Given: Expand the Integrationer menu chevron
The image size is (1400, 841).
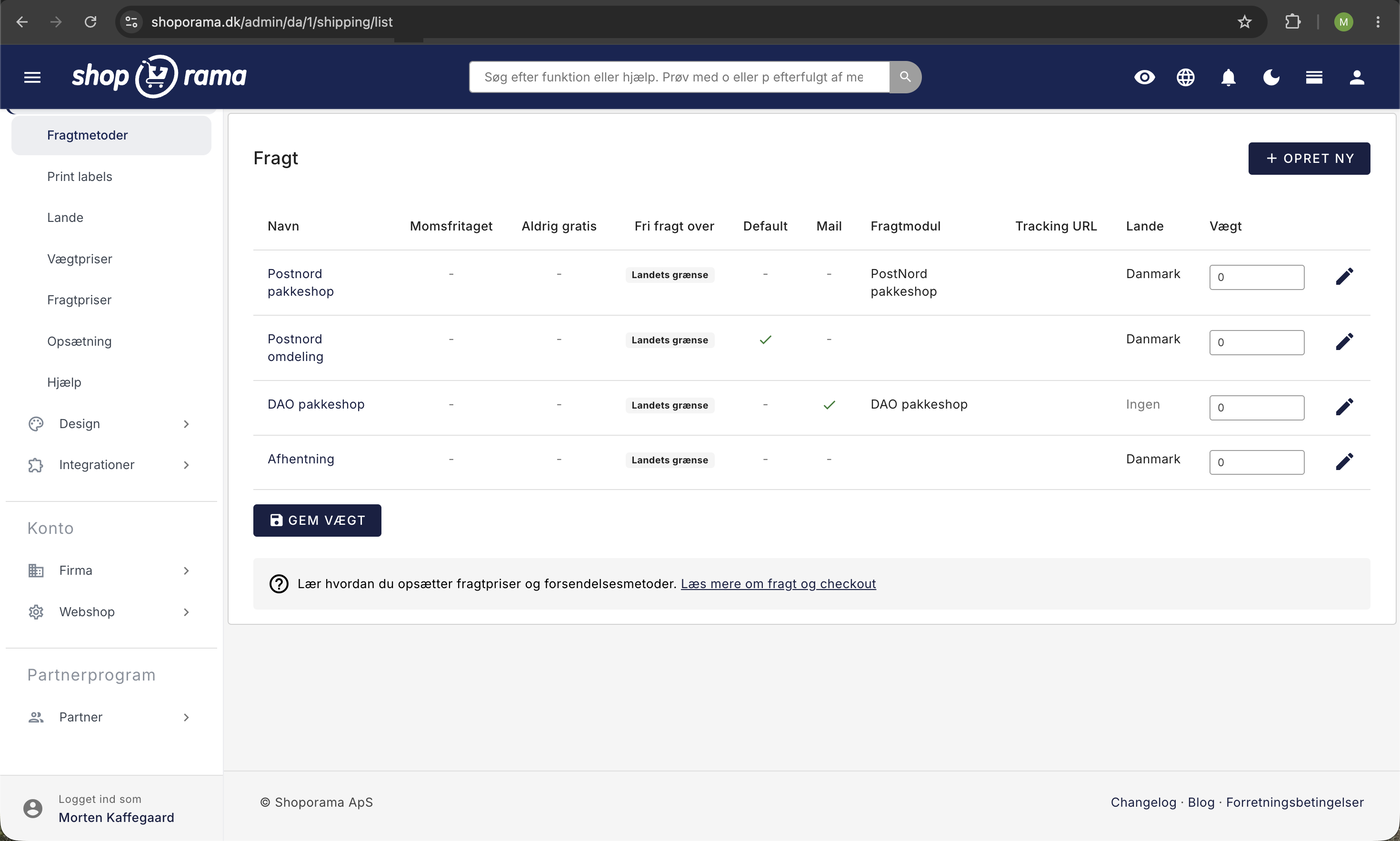Looking at the screenshot, I should (x=186, y=465).
